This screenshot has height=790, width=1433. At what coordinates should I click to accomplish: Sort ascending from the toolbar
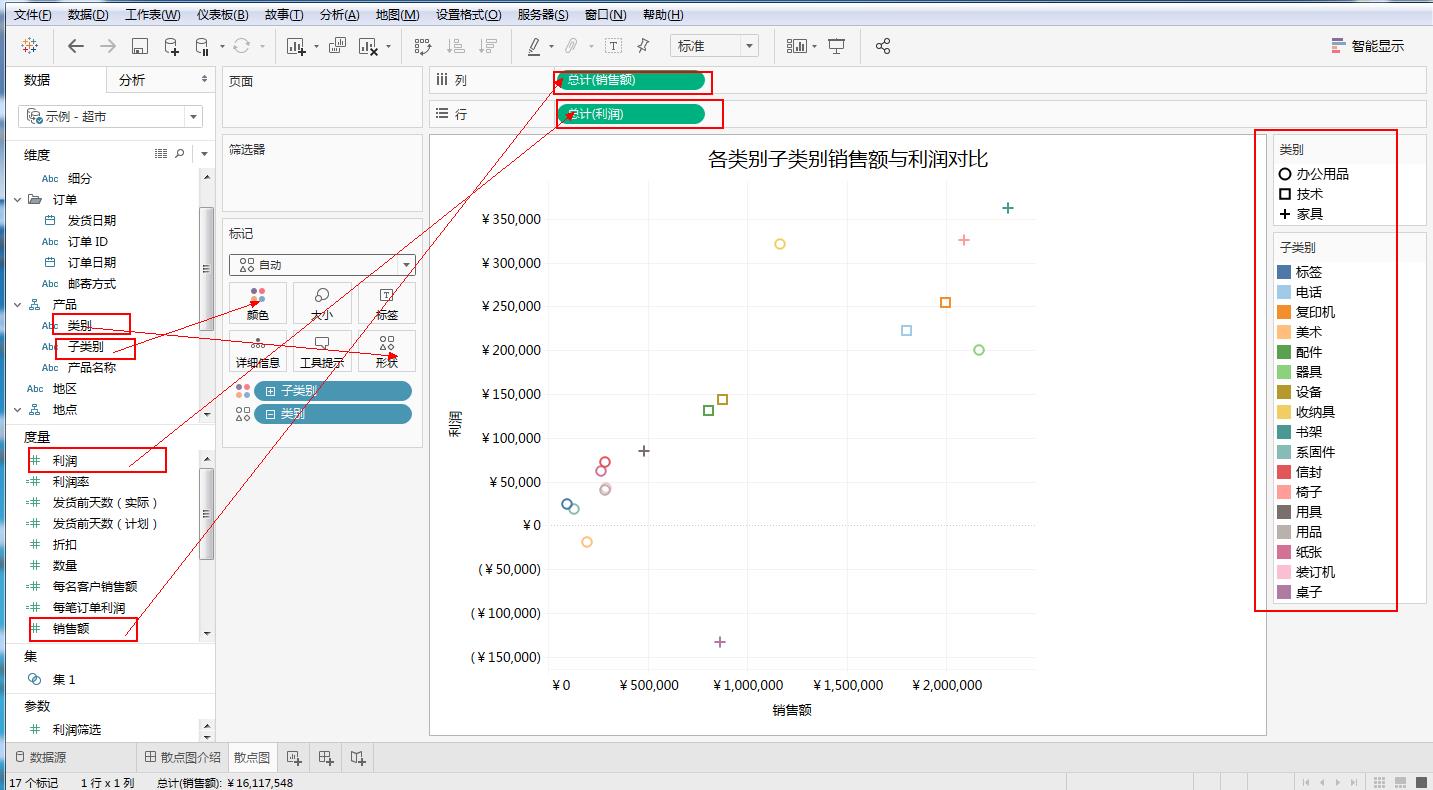455,46
